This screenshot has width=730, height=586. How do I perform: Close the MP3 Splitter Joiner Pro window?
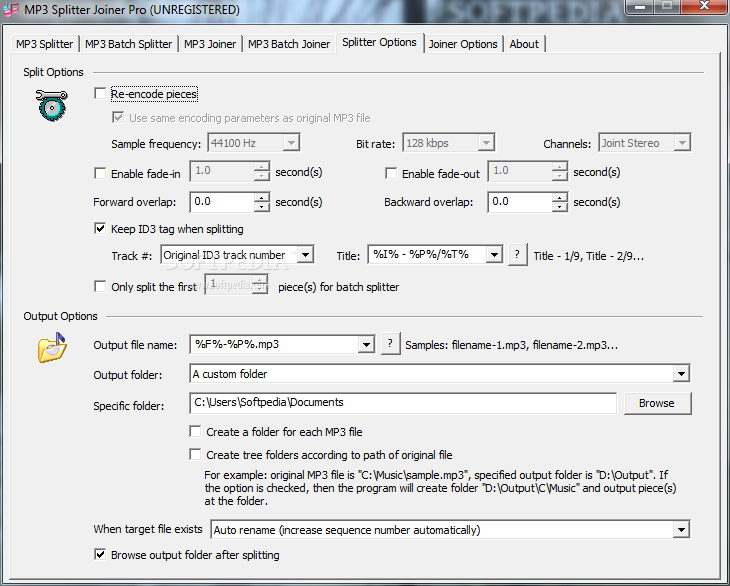click(x=704, y=7)
